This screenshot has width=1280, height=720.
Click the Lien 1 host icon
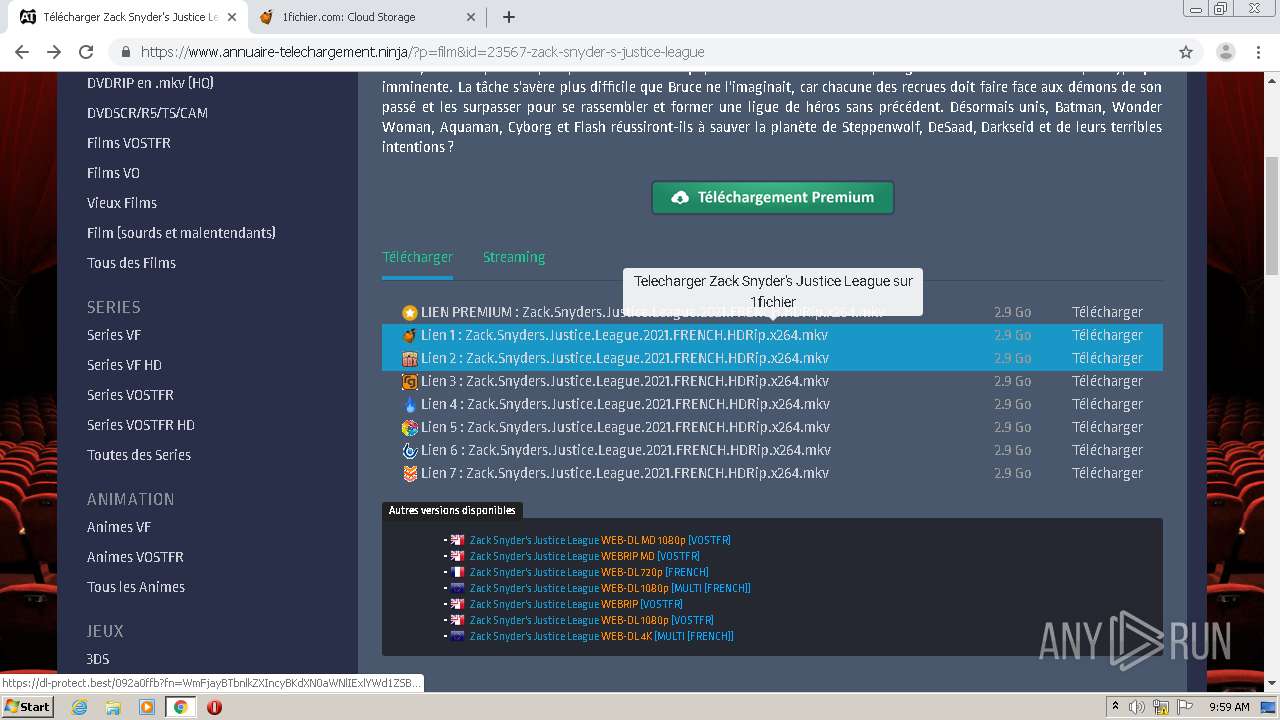(x=409, y=336)
